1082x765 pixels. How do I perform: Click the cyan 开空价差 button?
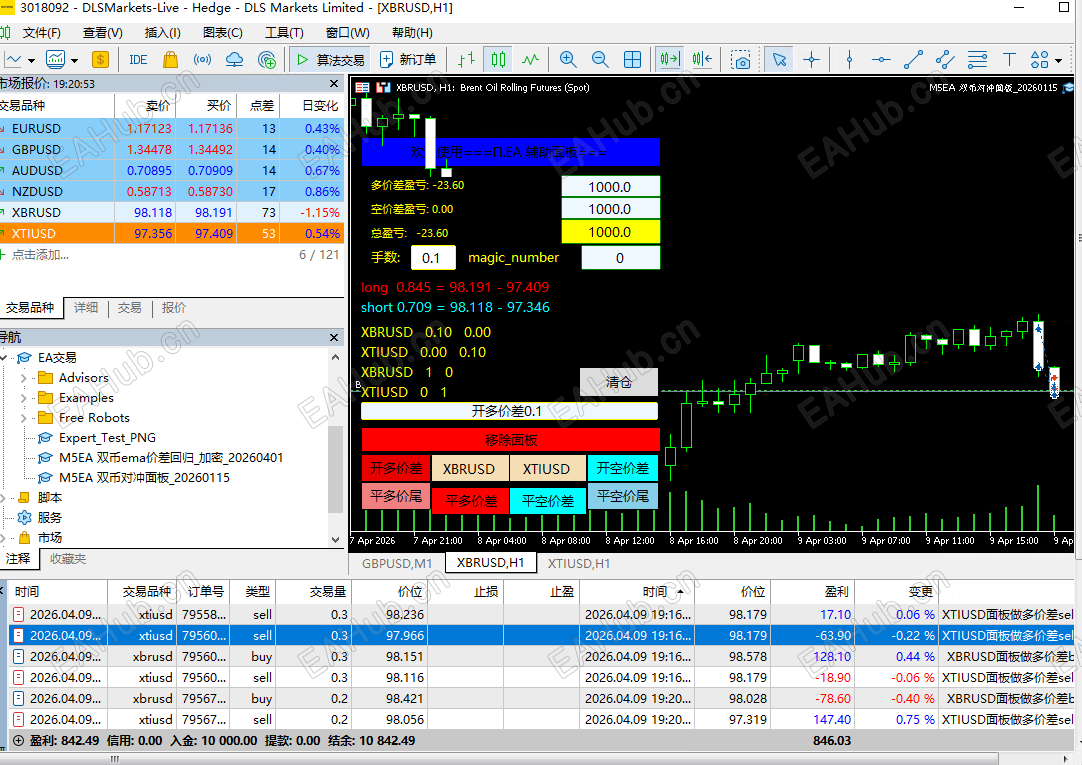tap(622, 468)
